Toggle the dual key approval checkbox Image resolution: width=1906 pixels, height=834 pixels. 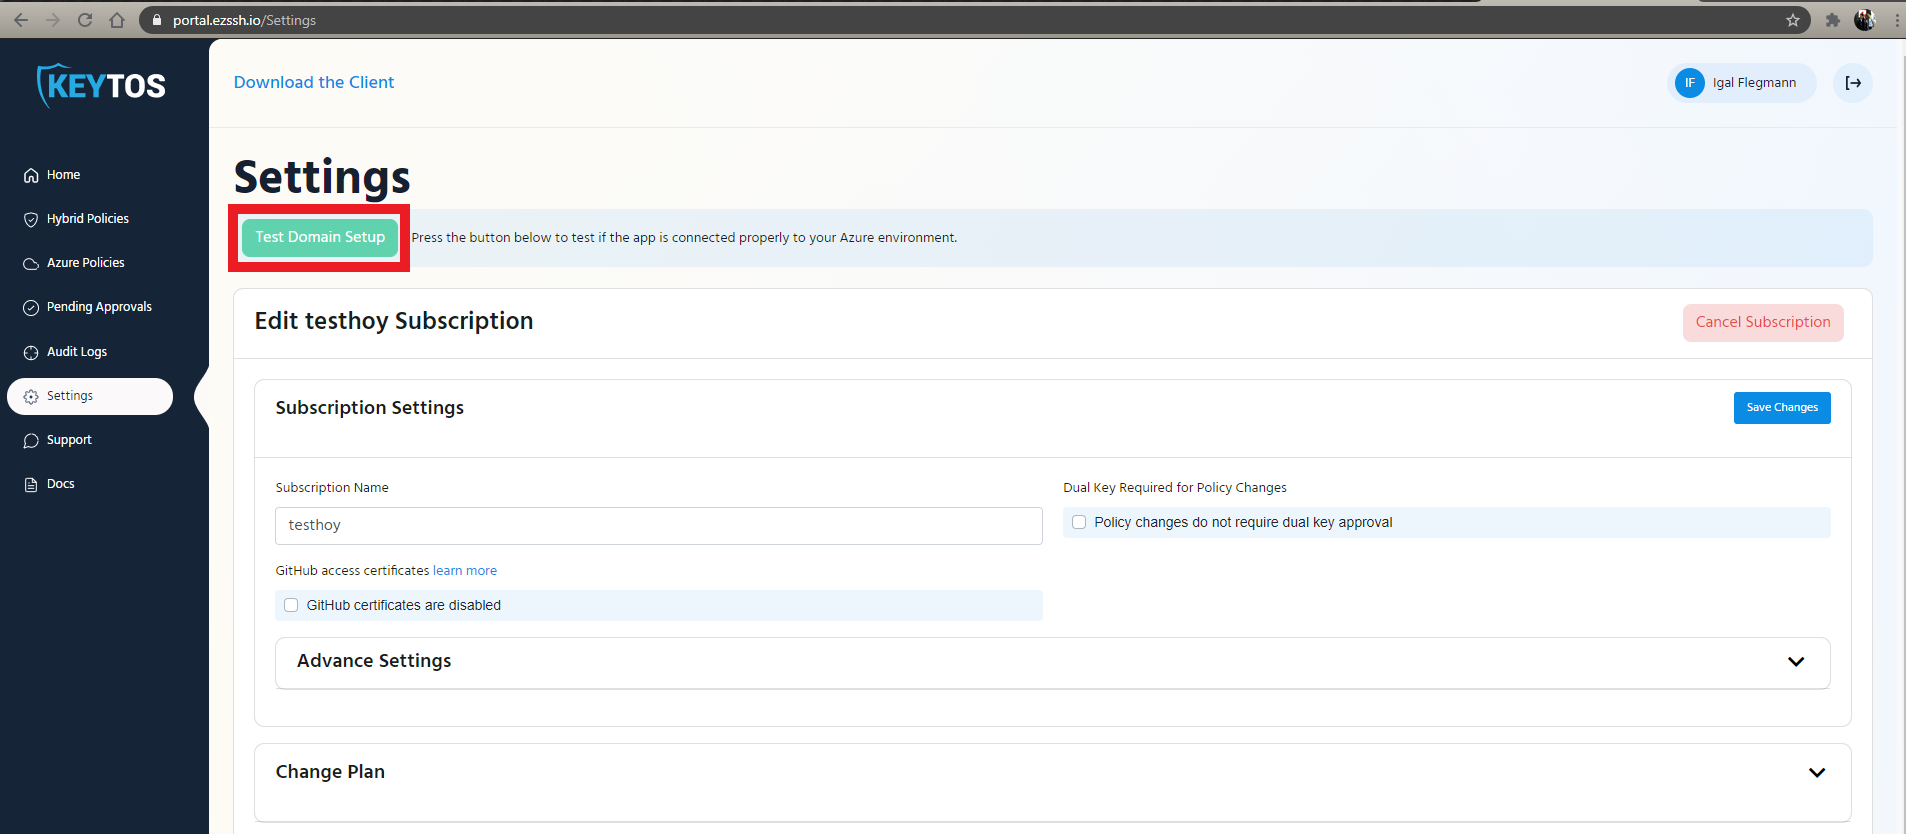coord(1079,522)
